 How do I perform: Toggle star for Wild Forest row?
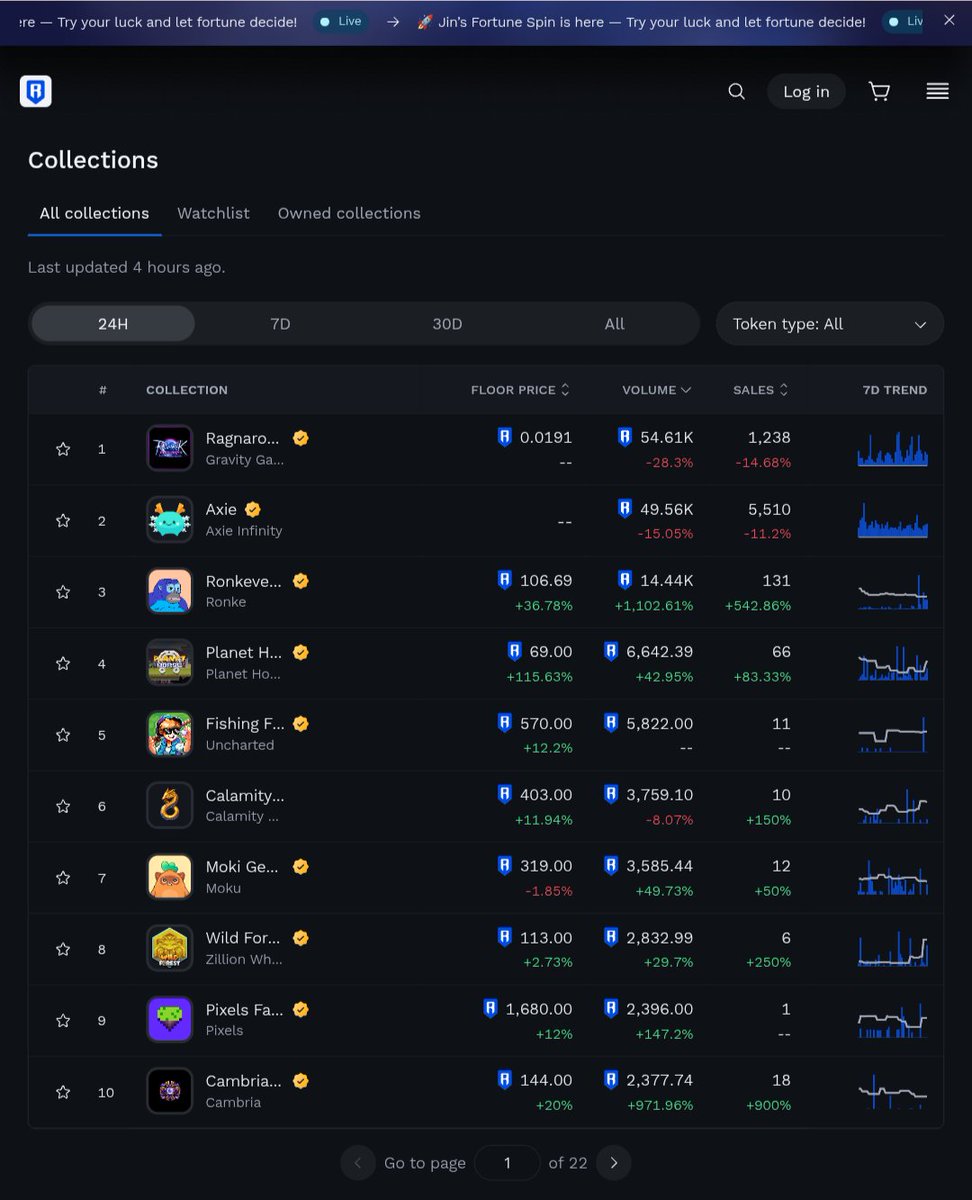coord(63,949)
